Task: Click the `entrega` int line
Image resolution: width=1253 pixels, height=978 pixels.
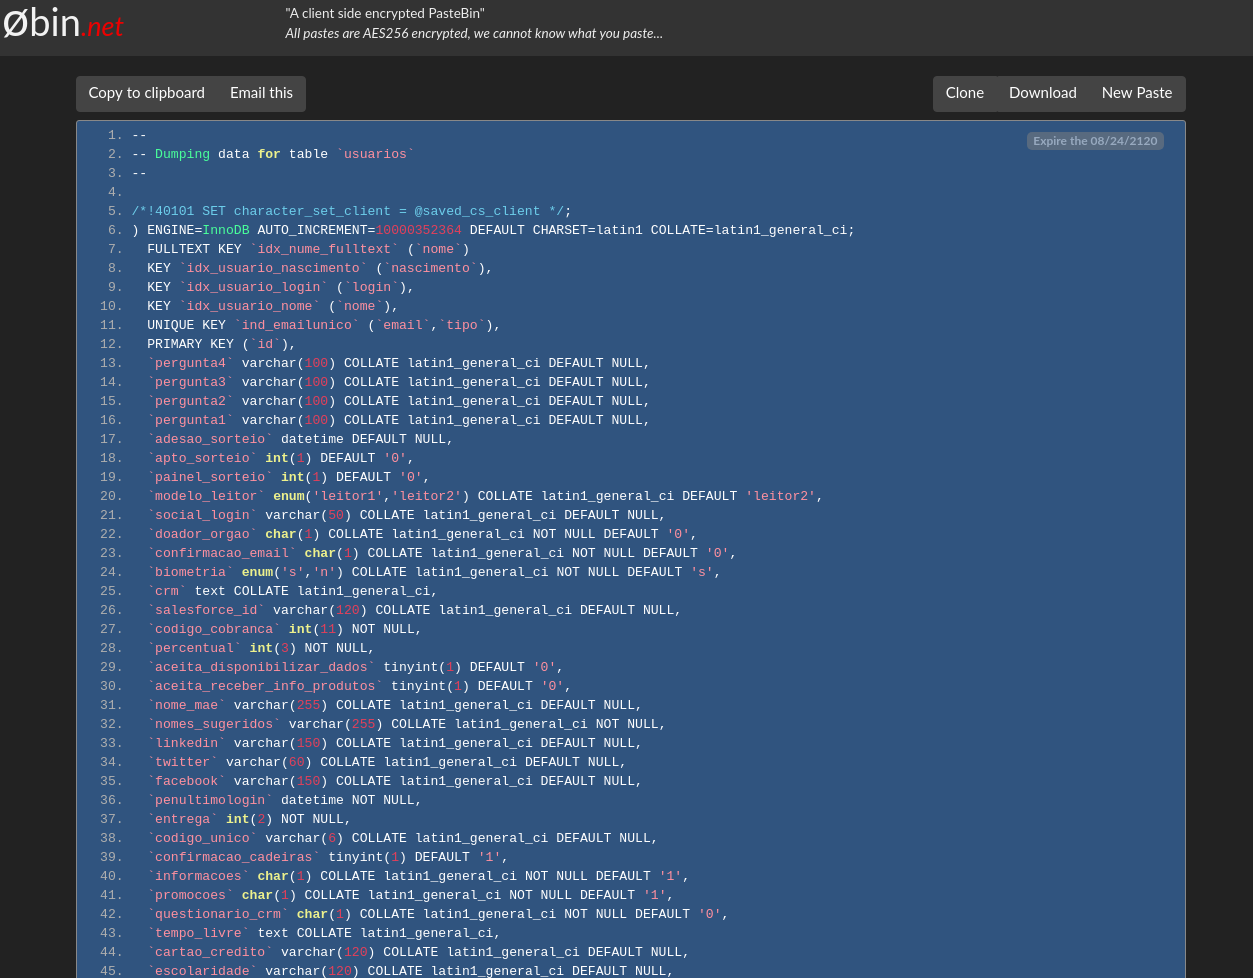Action: pos(249,819)
